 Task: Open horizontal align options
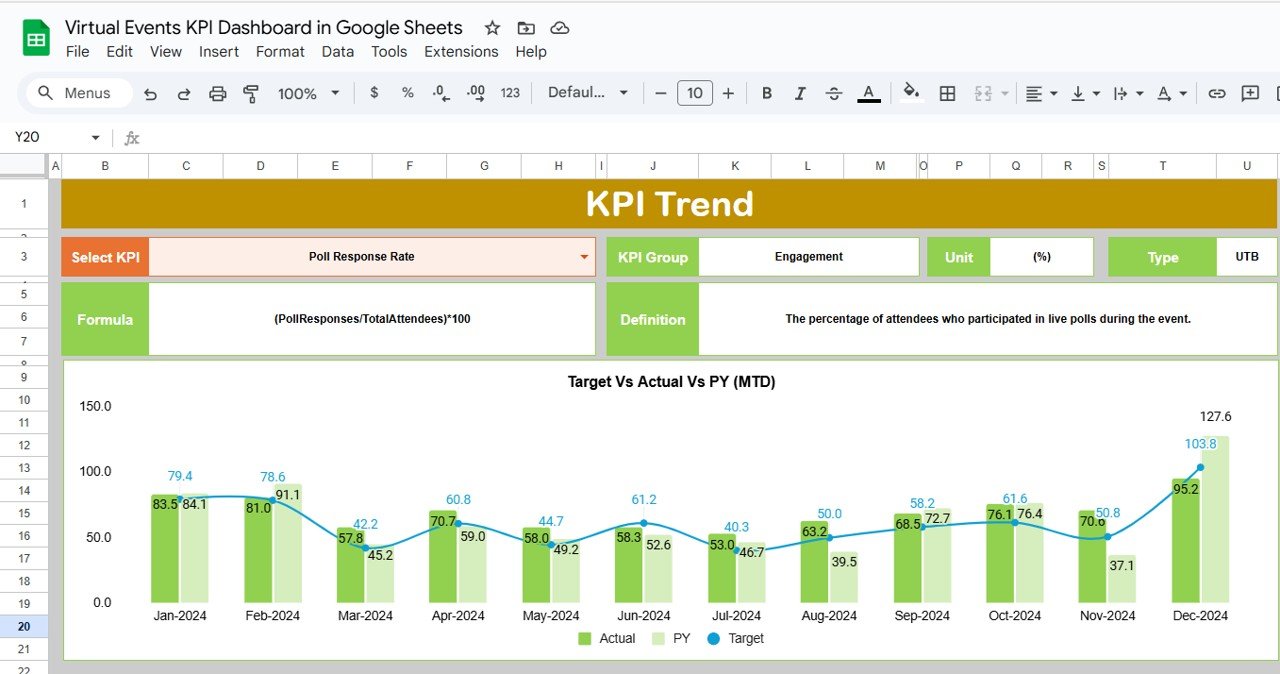(x=1039, y=93)
